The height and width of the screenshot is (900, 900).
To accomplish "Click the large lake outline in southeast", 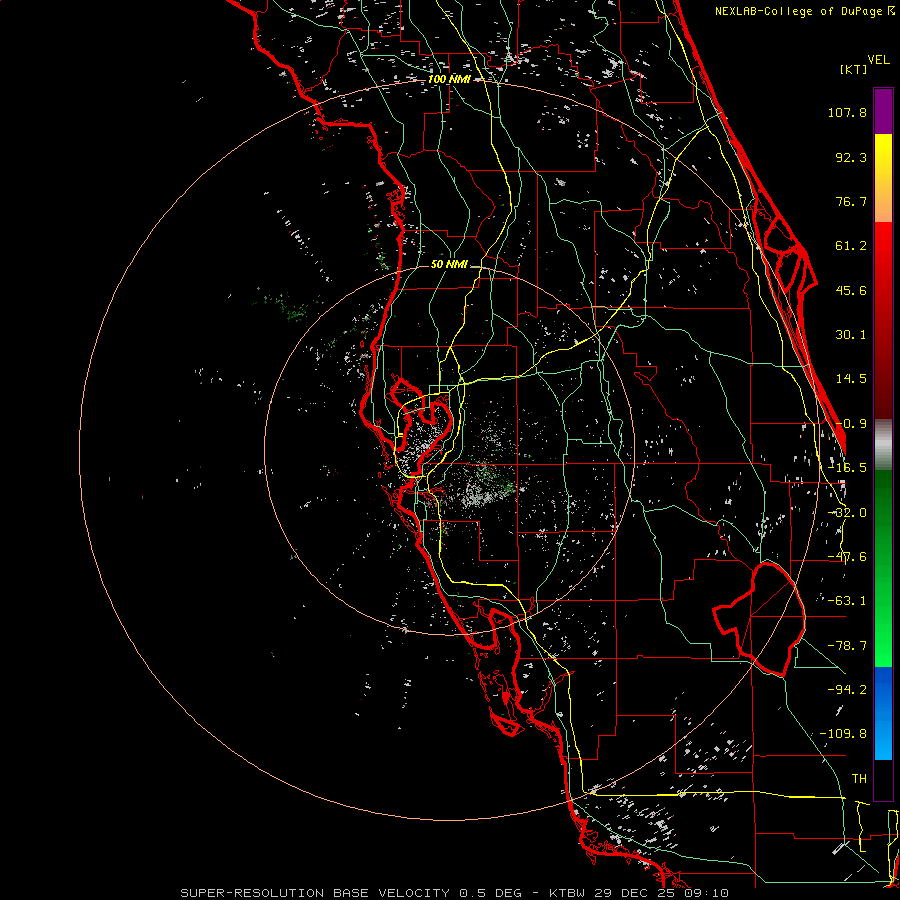I will tap(761, 619).
